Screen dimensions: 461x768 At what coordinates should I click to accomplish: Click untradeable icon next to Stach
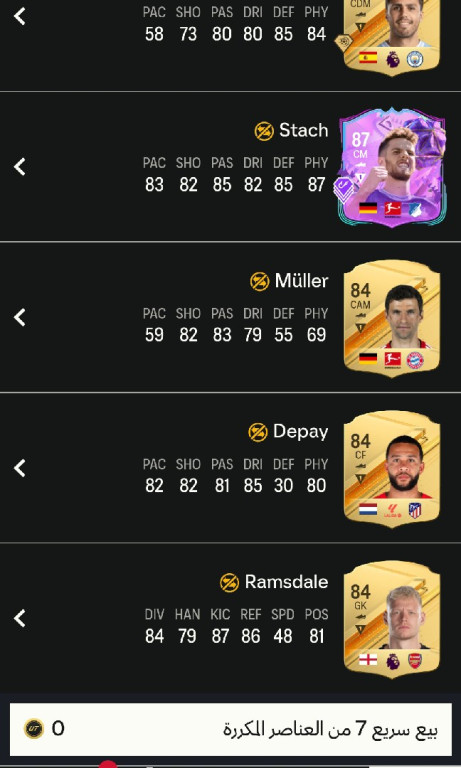tap(264, 131)
